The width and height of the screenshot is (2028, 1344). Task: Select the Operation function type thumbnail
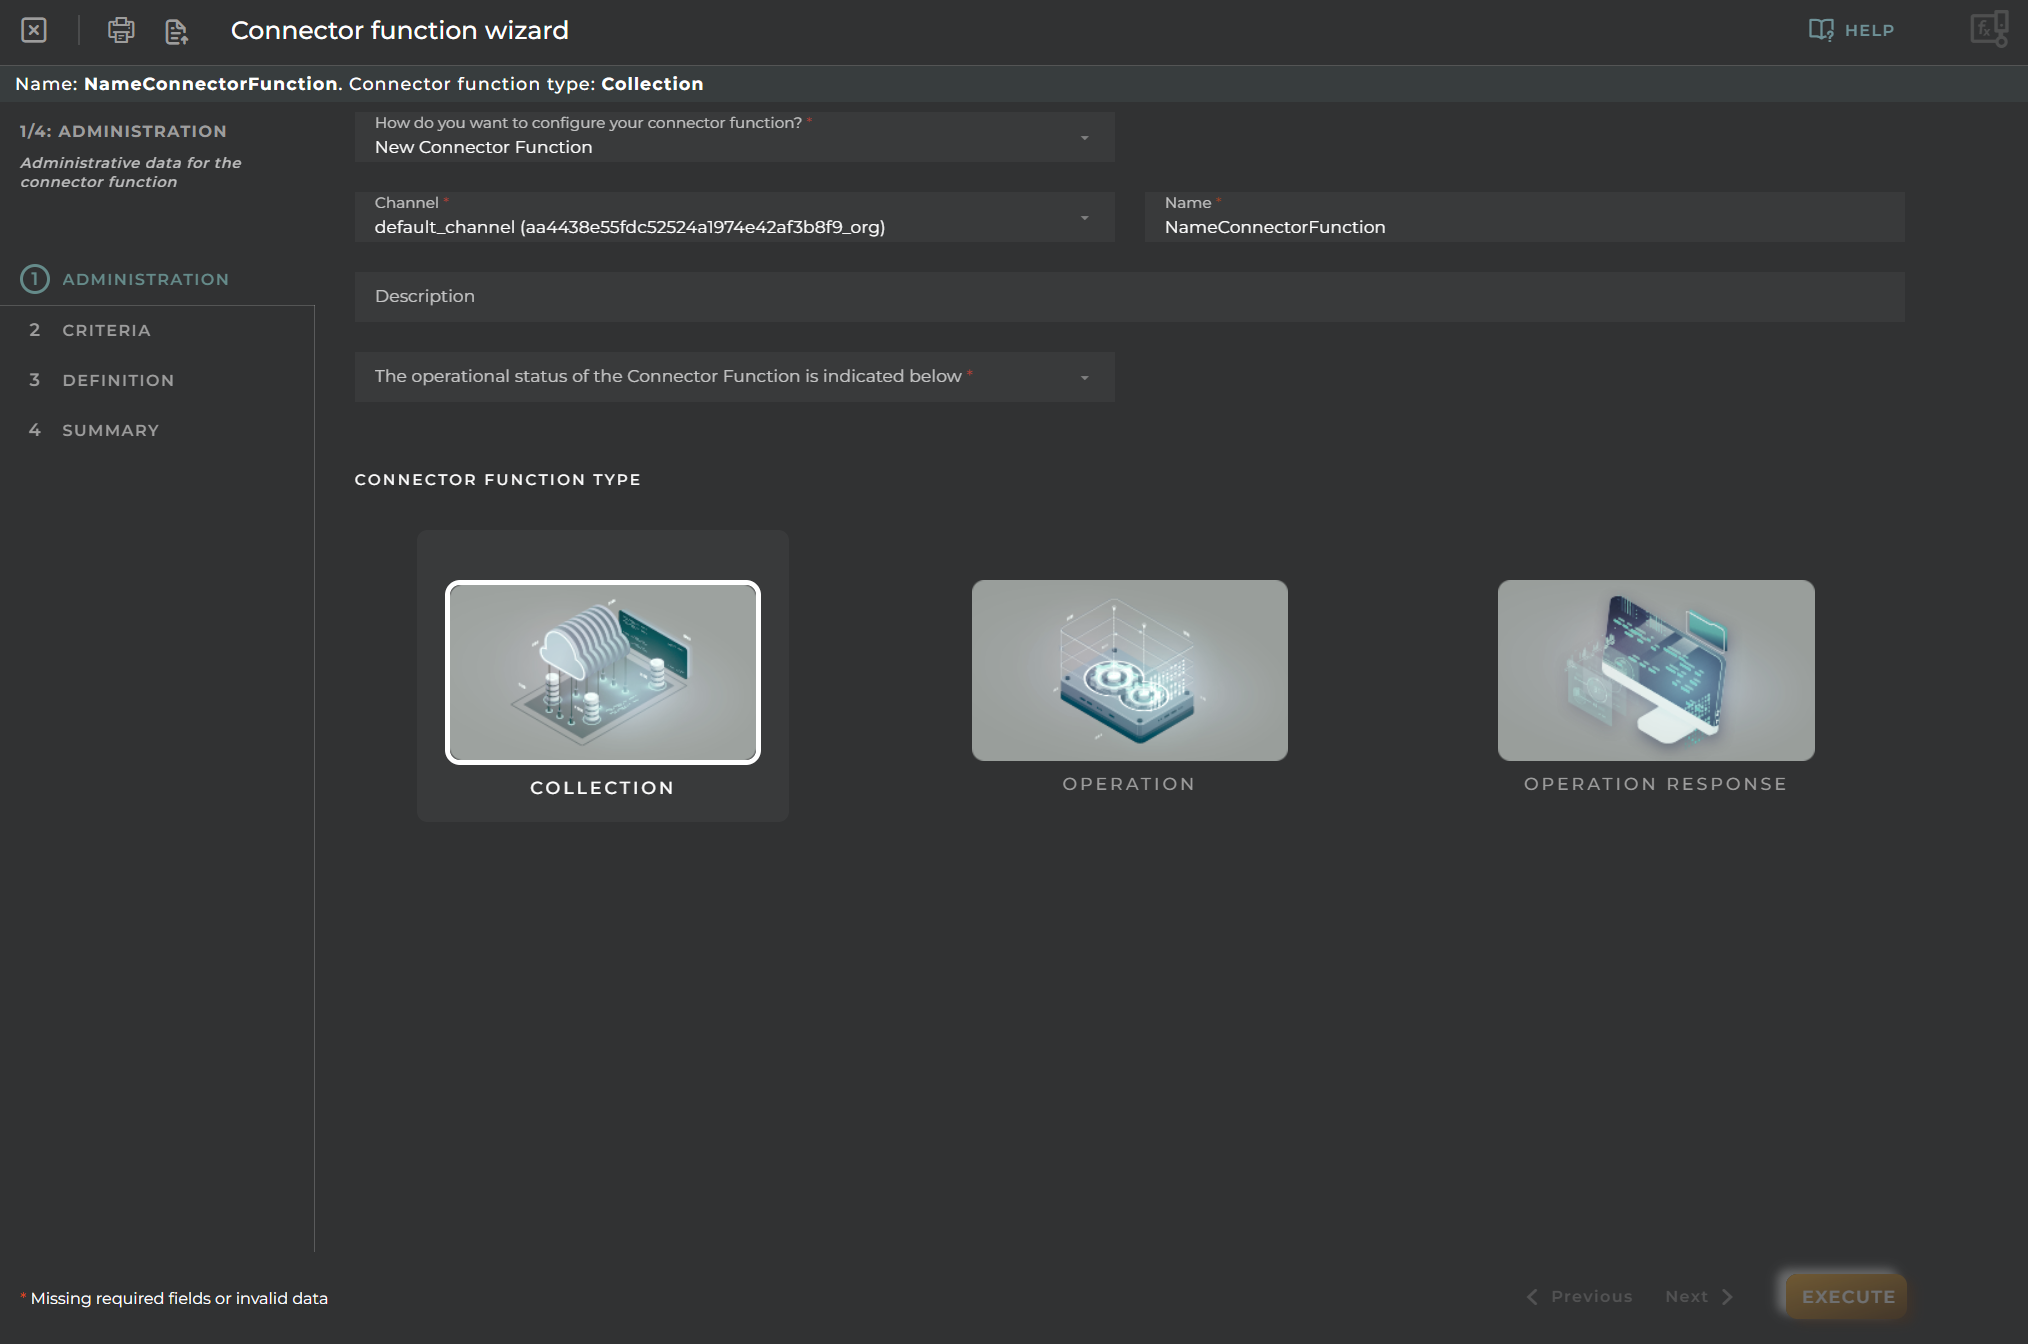tap(1130, 670)
